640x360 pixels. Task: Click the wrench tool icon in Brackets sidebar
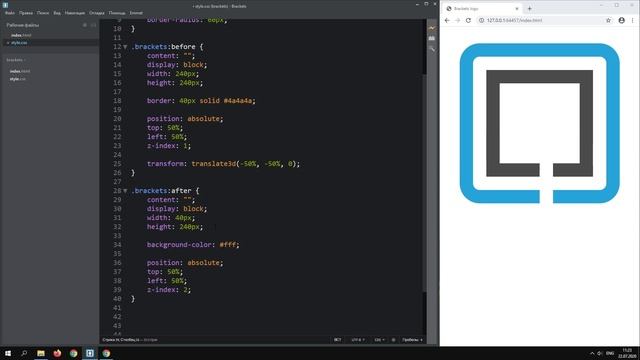pyautogui.click(x=432, y=49)
